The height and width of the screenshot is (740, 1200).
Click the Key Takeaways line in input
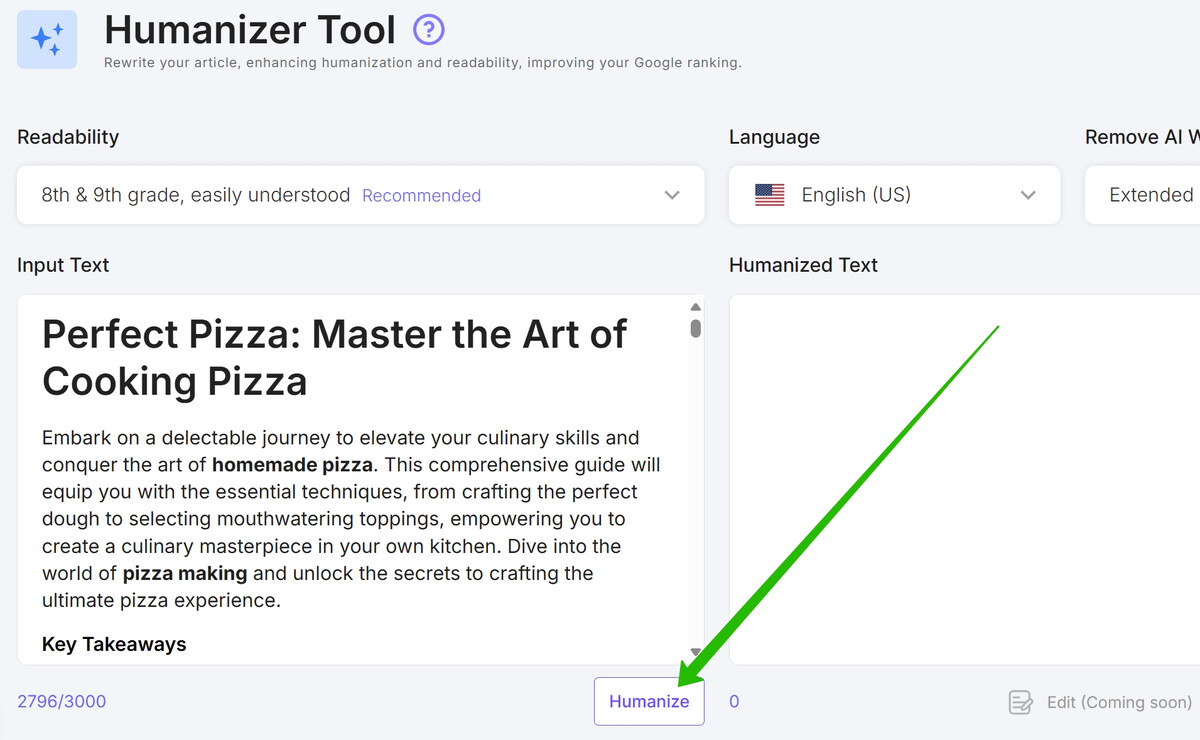point(114,644)
